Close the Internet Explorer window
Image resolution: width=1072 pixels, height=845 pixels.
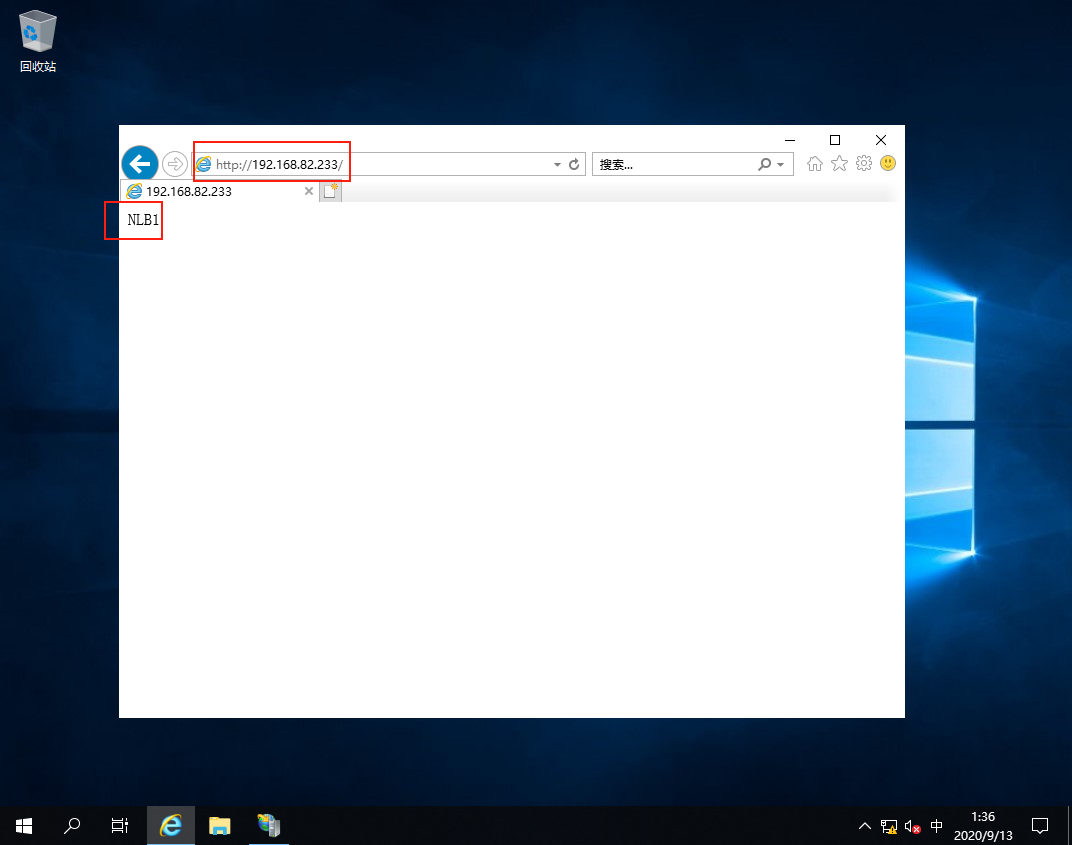(881, 140)
